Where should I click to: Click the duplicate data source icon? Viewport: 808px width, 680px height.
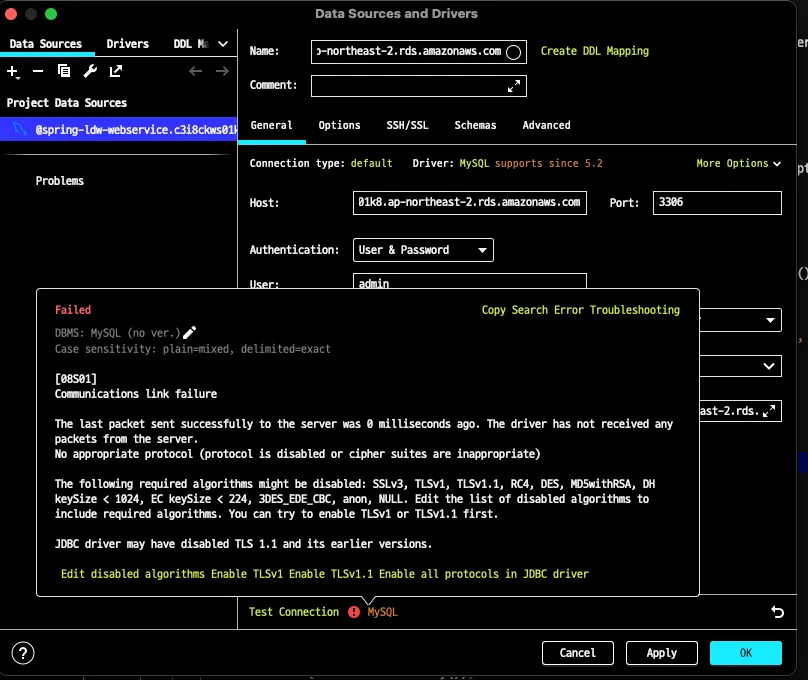point(64,71)
